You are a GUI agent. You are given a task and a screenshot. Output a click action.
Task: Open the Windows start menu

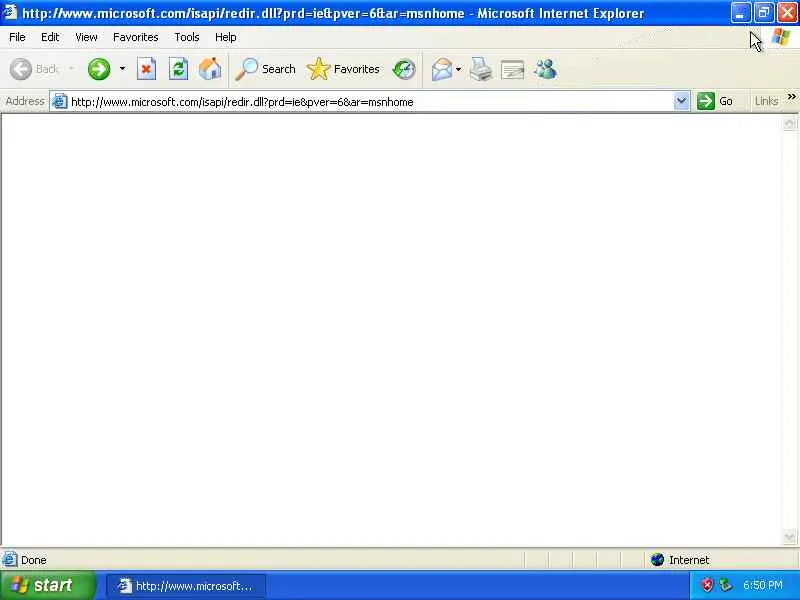[x=47, y=585]
